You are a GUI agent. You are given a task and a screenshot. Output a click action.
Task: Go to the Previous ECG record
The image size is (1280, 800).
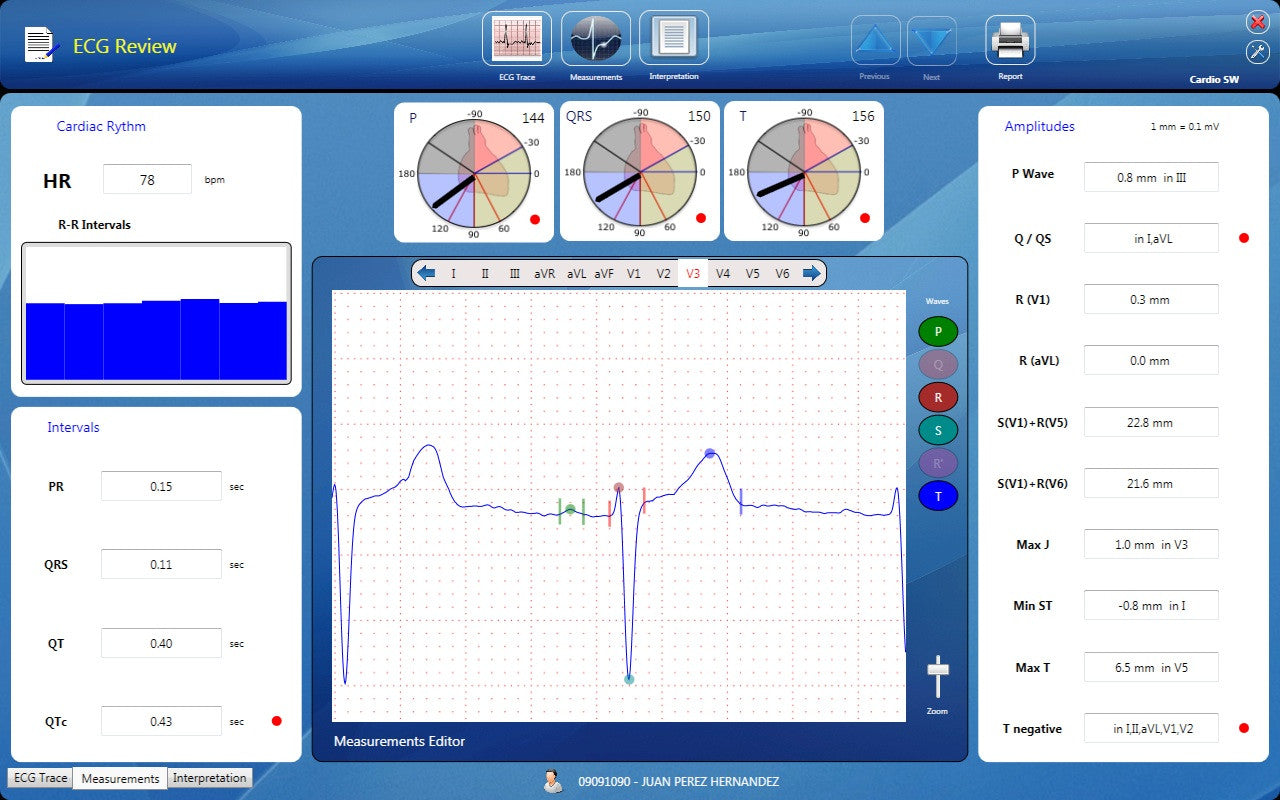(875, 42)
